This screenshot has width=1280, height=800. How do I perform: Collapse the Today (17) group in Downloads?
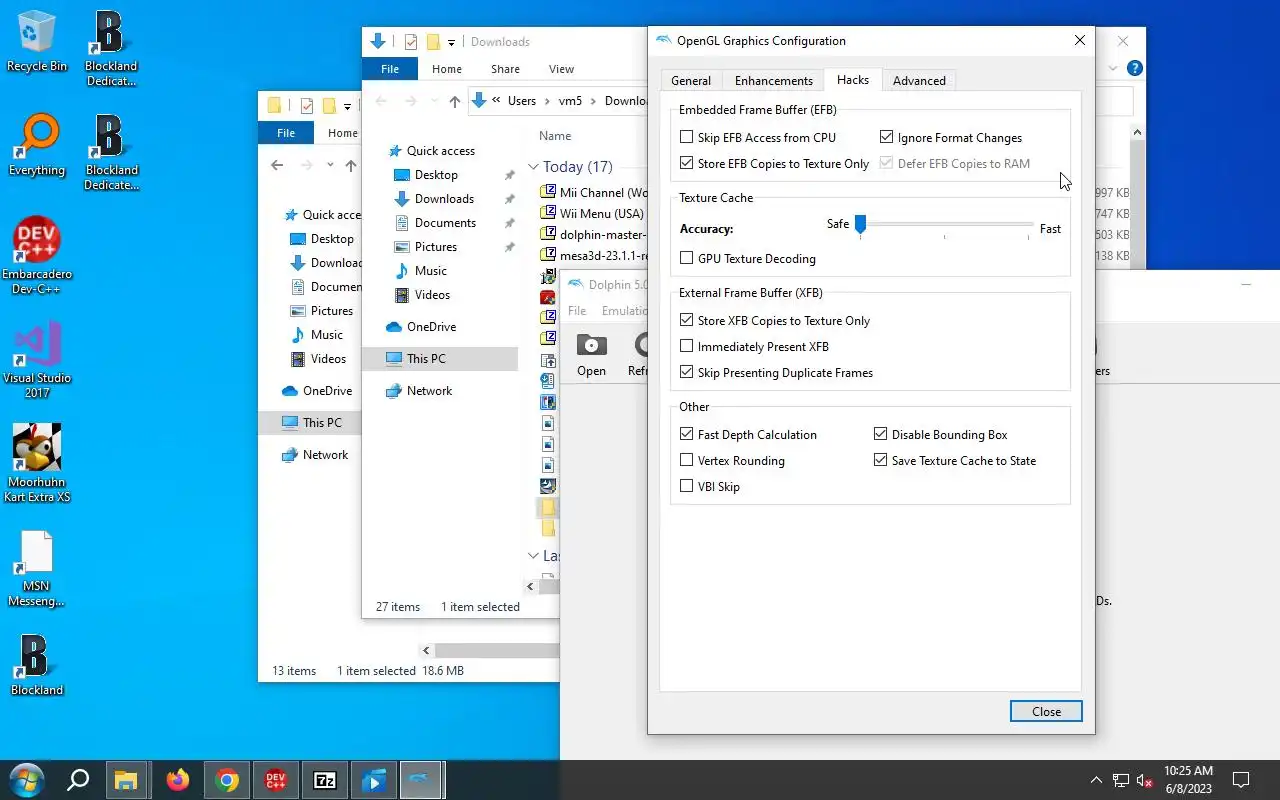coord(534,167)
